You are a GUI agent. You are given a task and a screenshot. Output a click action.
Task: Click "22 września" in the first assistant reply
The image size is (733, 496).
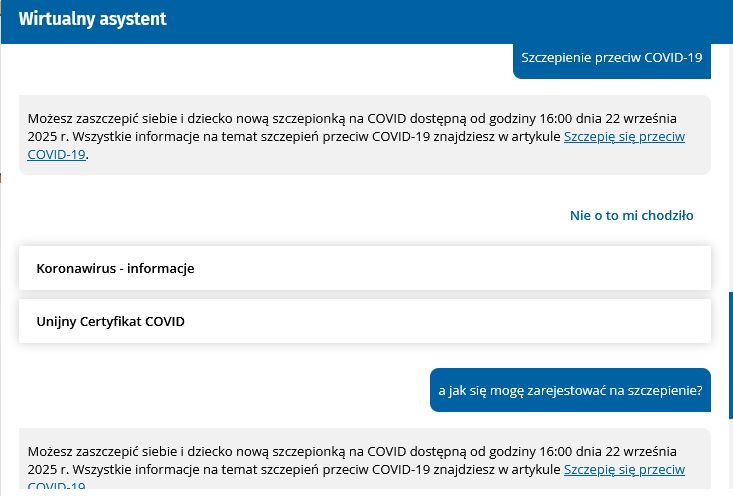642,119
